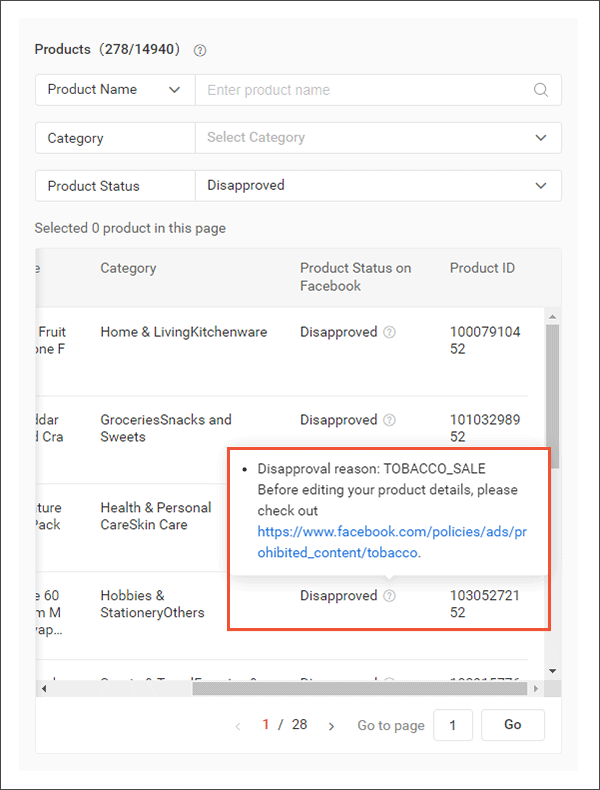Click the Home & LivingKitchenware category cell

(184, 332)
